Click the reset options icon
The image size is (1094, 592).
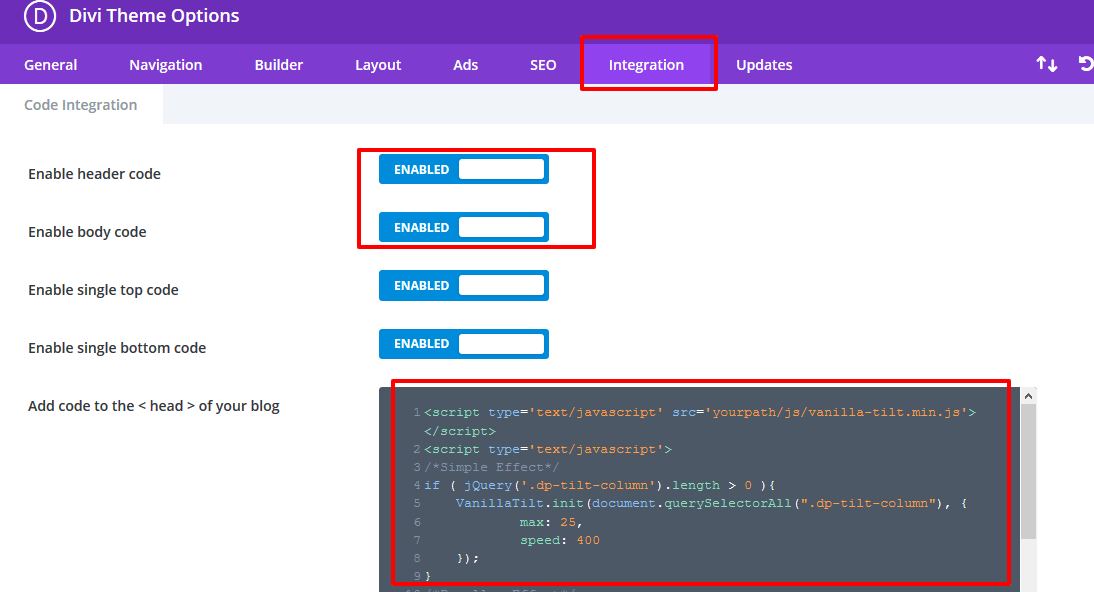tap(1086, 64)
